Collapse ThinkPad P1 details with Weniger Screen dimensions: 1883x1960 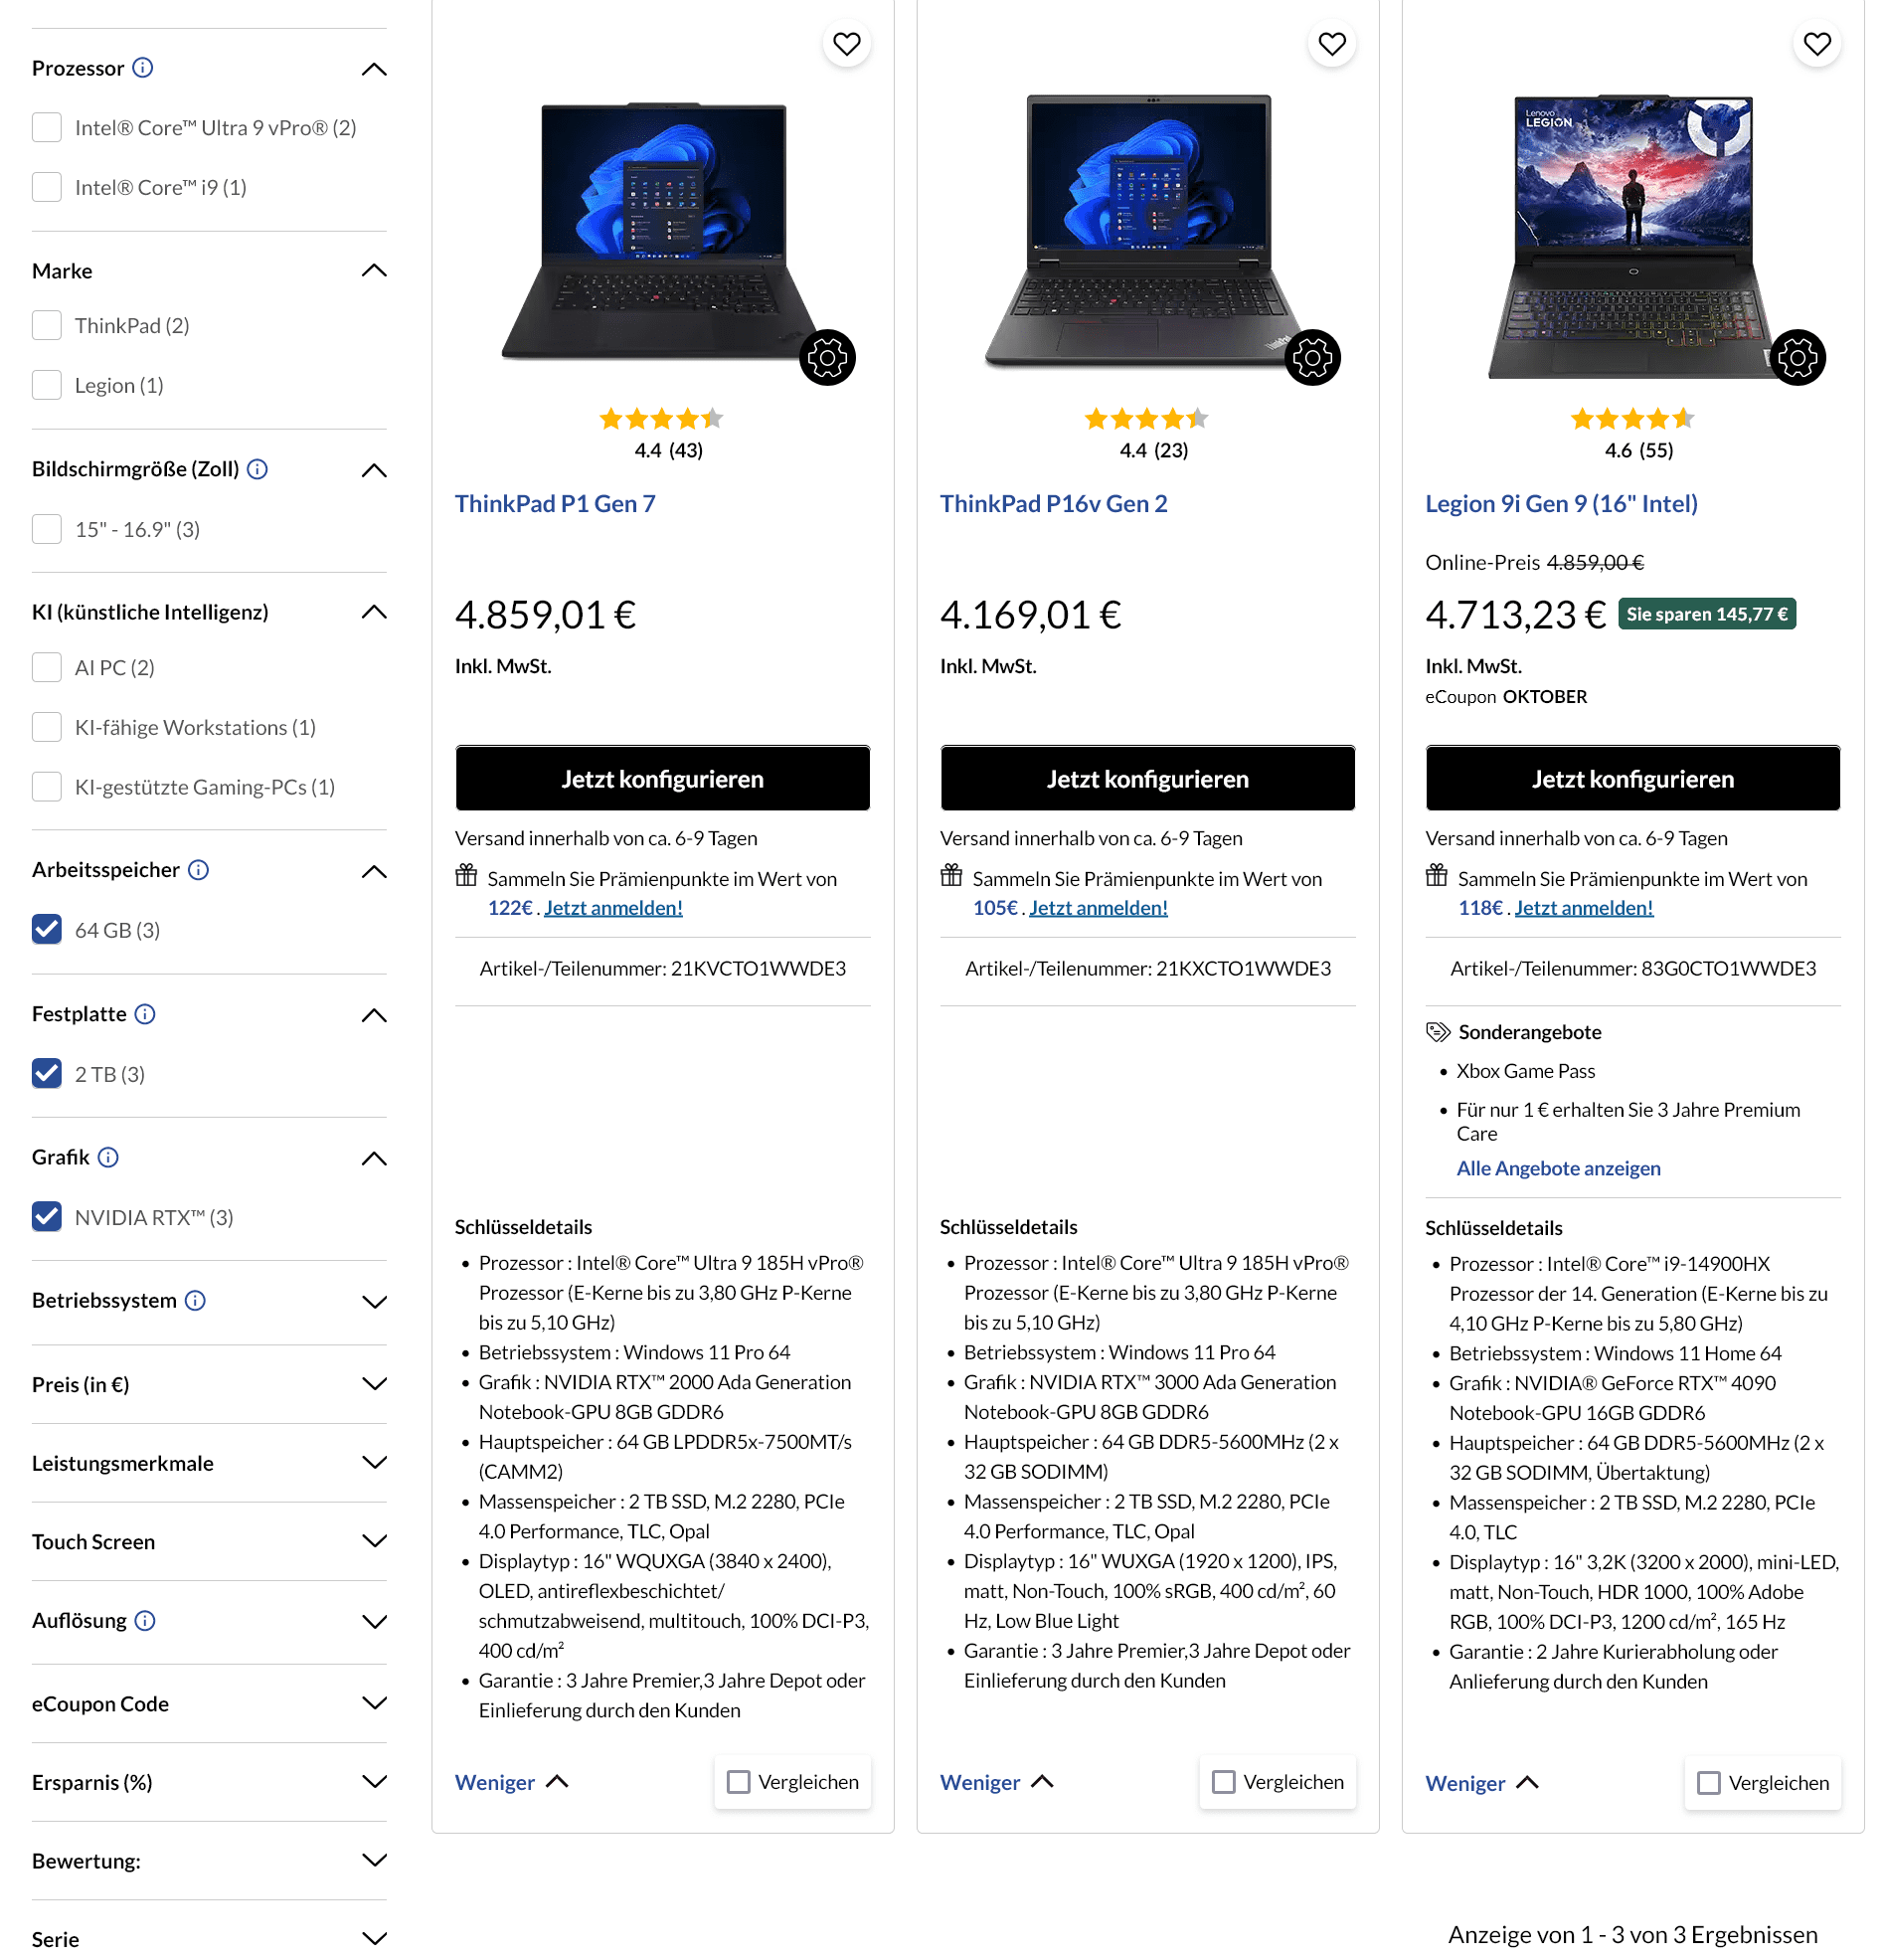click(x=511, y=1782)
